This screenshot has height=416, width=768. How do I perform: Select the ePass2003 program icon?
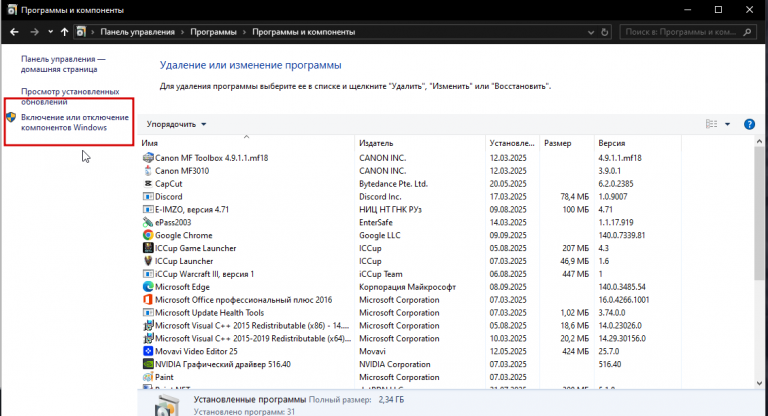coord(148,222)
